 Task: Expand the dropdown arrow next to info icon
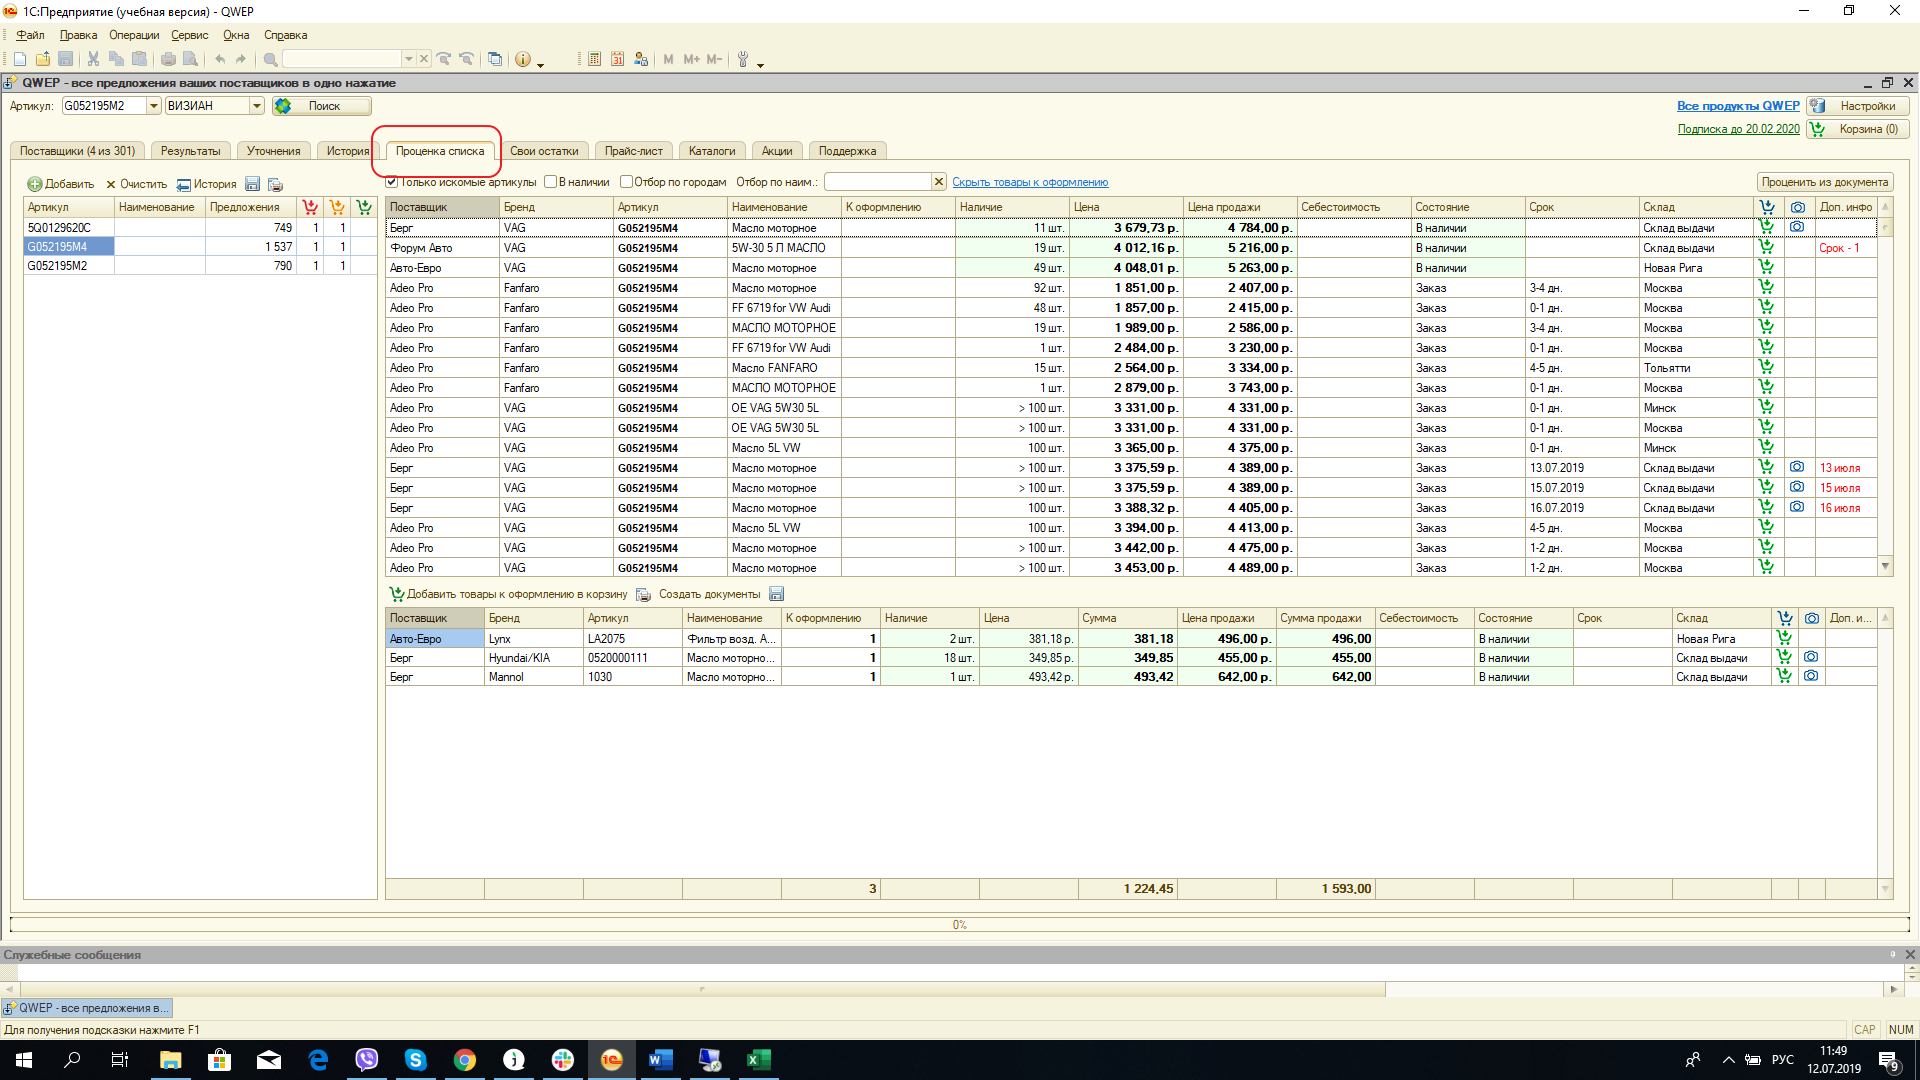(541, 63)
